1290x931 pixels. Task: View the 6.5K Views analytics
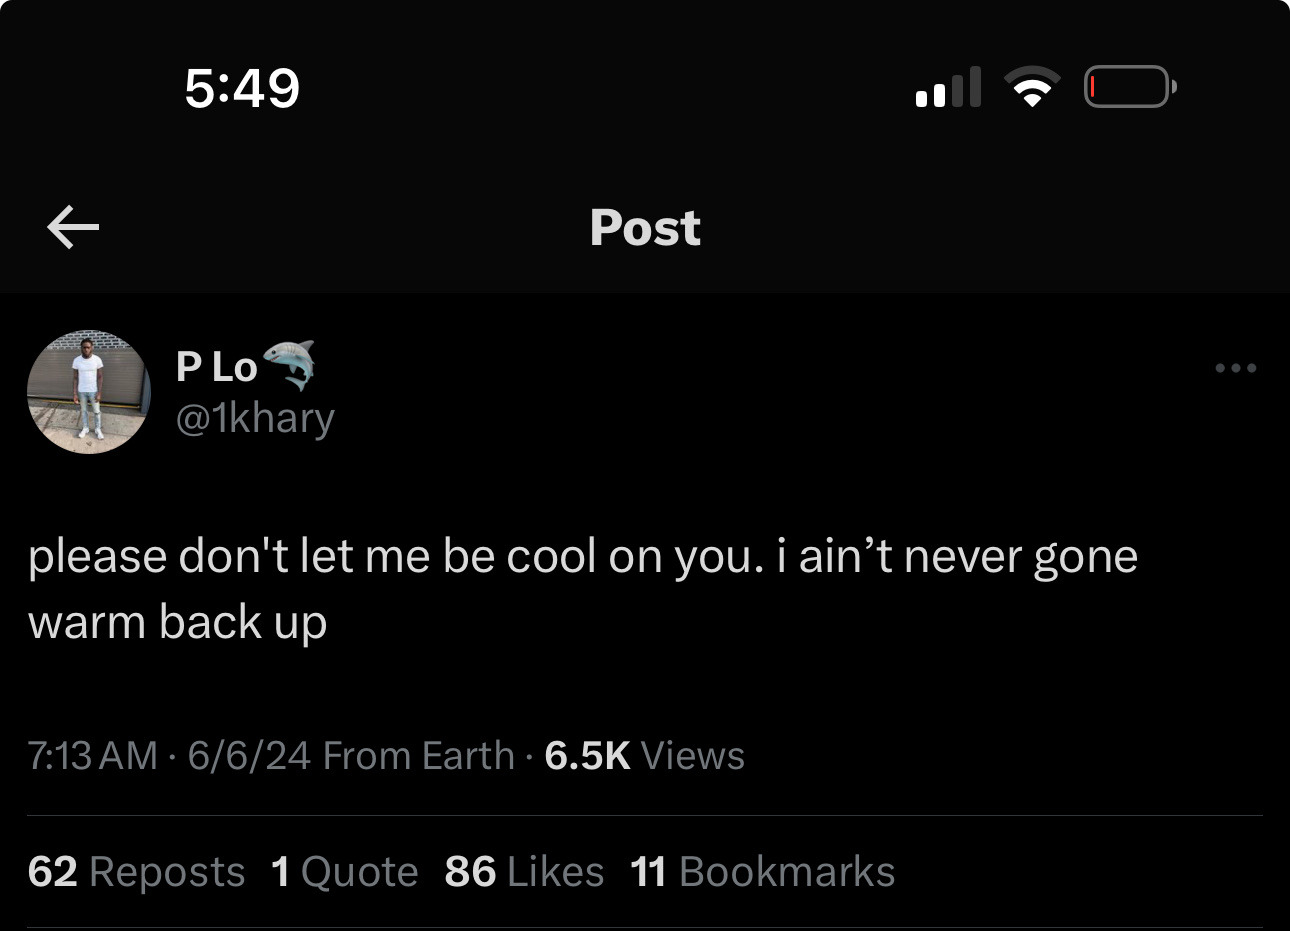point(645,755)
